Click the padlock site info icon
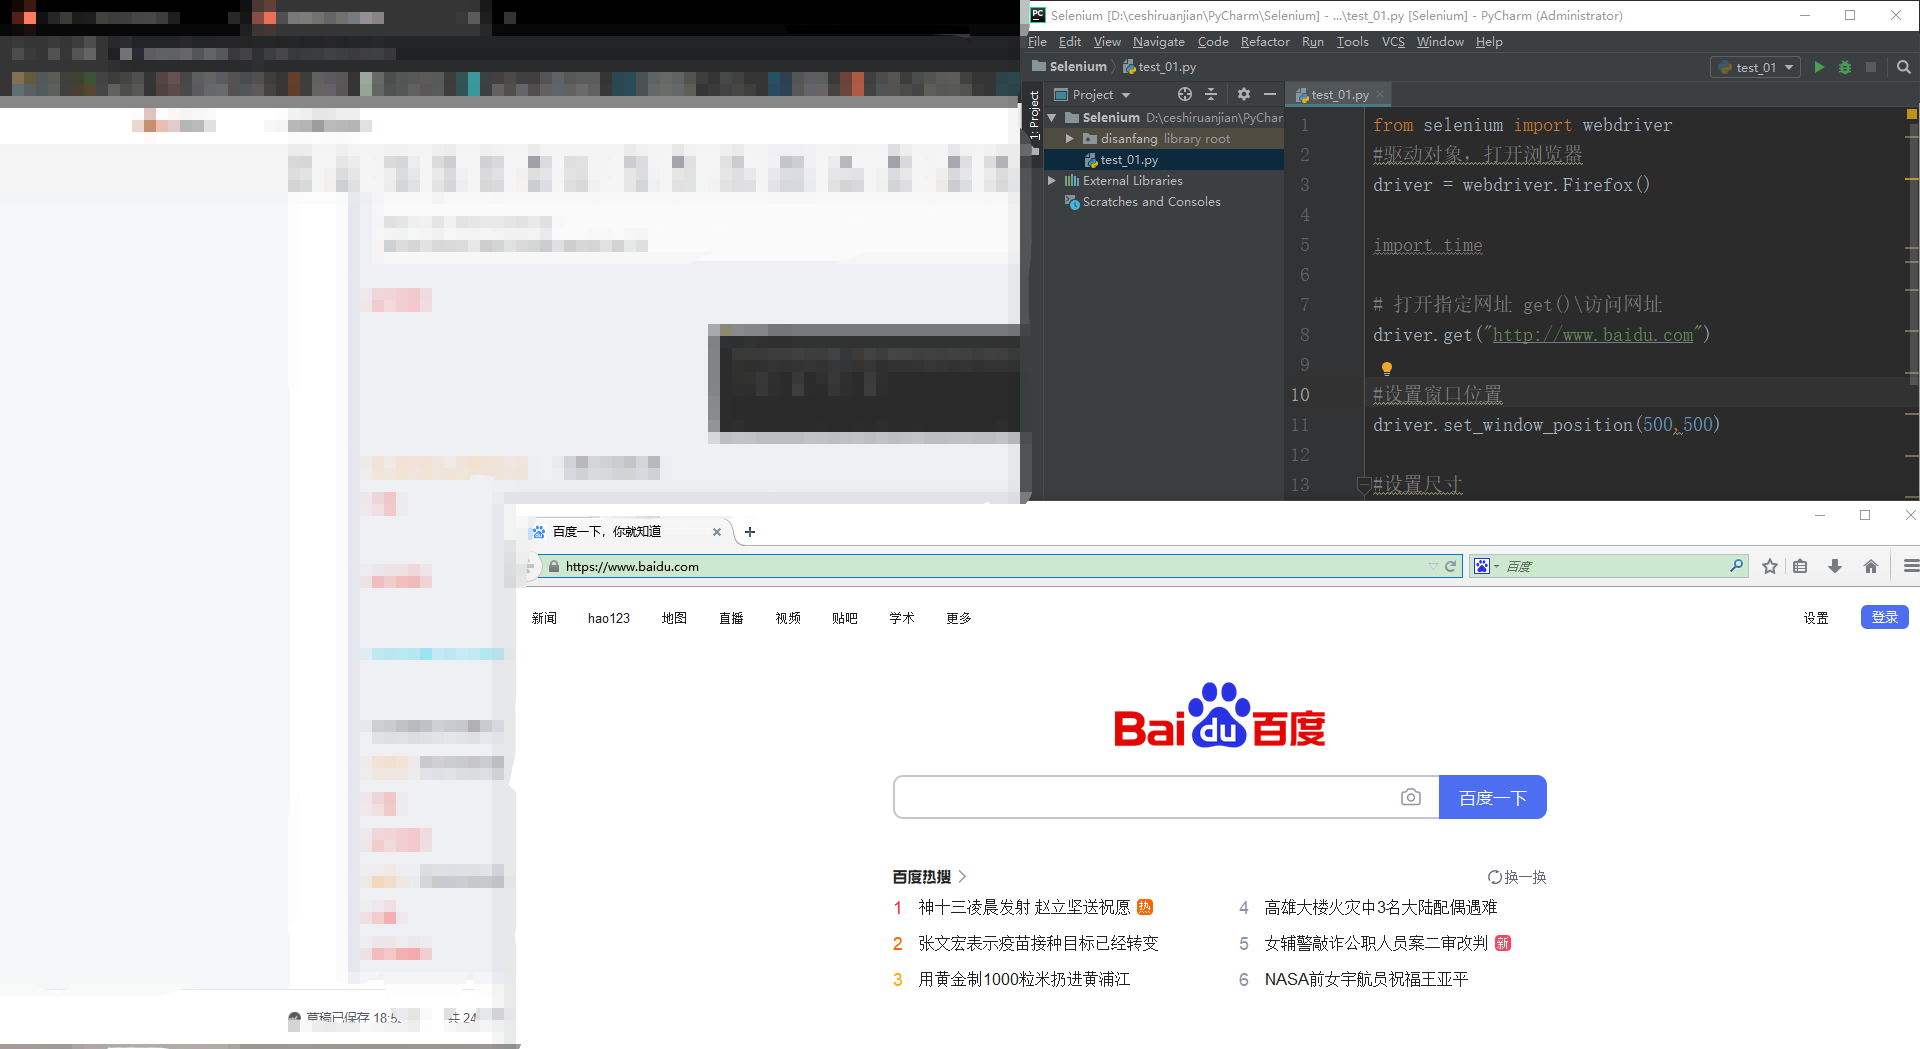The width and height of the screenshot is (1920, 1049). (x=553, y=566)
